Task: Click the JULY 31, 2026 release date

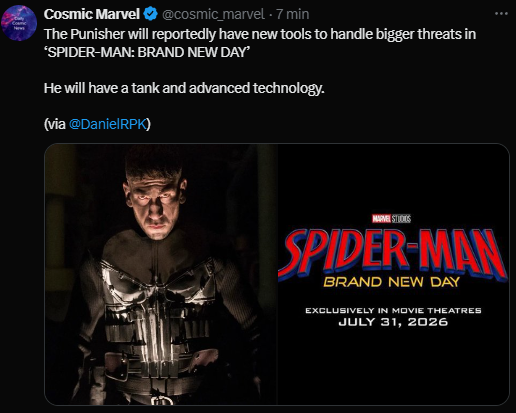Action: pos(393,322)
